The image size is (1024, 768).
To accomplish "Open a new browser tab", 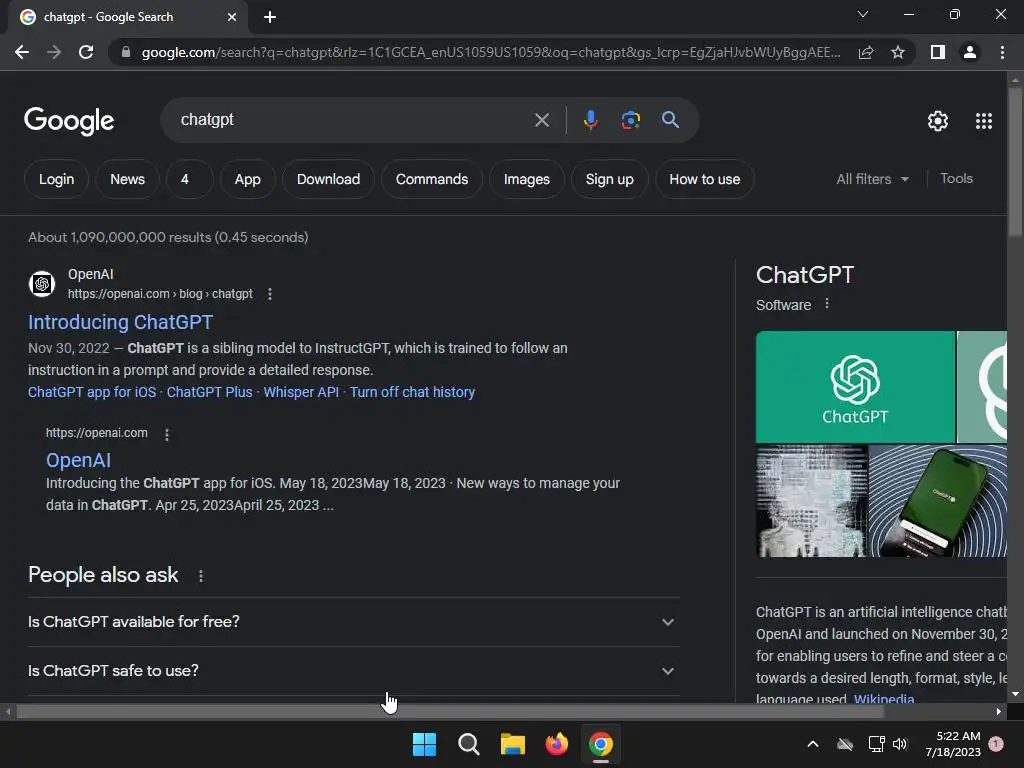I will point(270,17).
